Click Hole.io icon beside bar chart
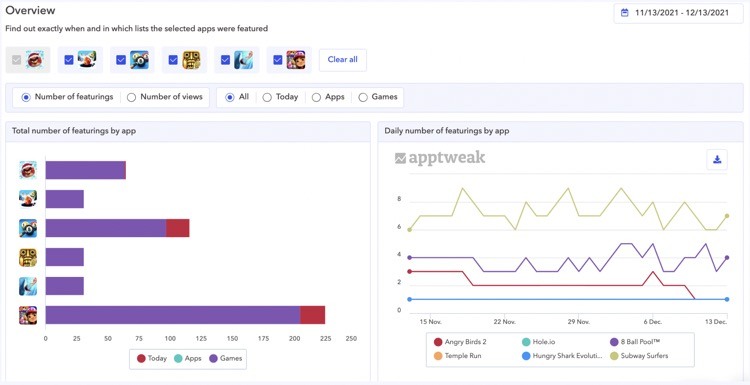The image size is (750, 385). (28, 199)
